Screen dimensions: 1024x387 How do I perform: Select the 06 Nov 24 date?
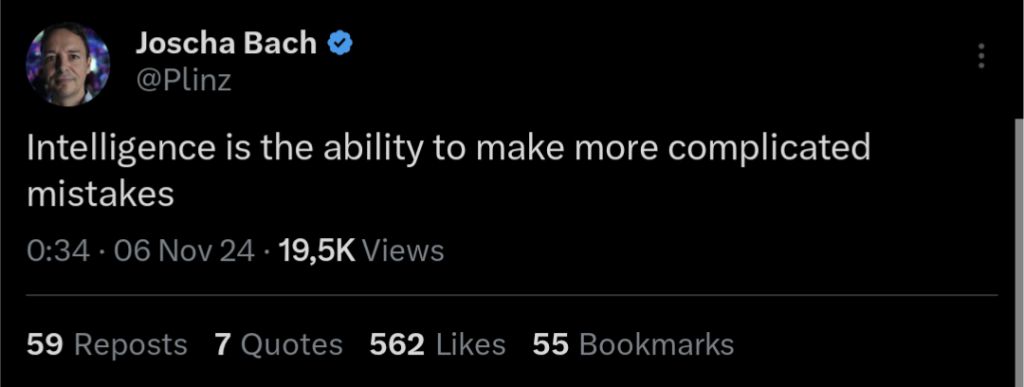tap(184, 251)
